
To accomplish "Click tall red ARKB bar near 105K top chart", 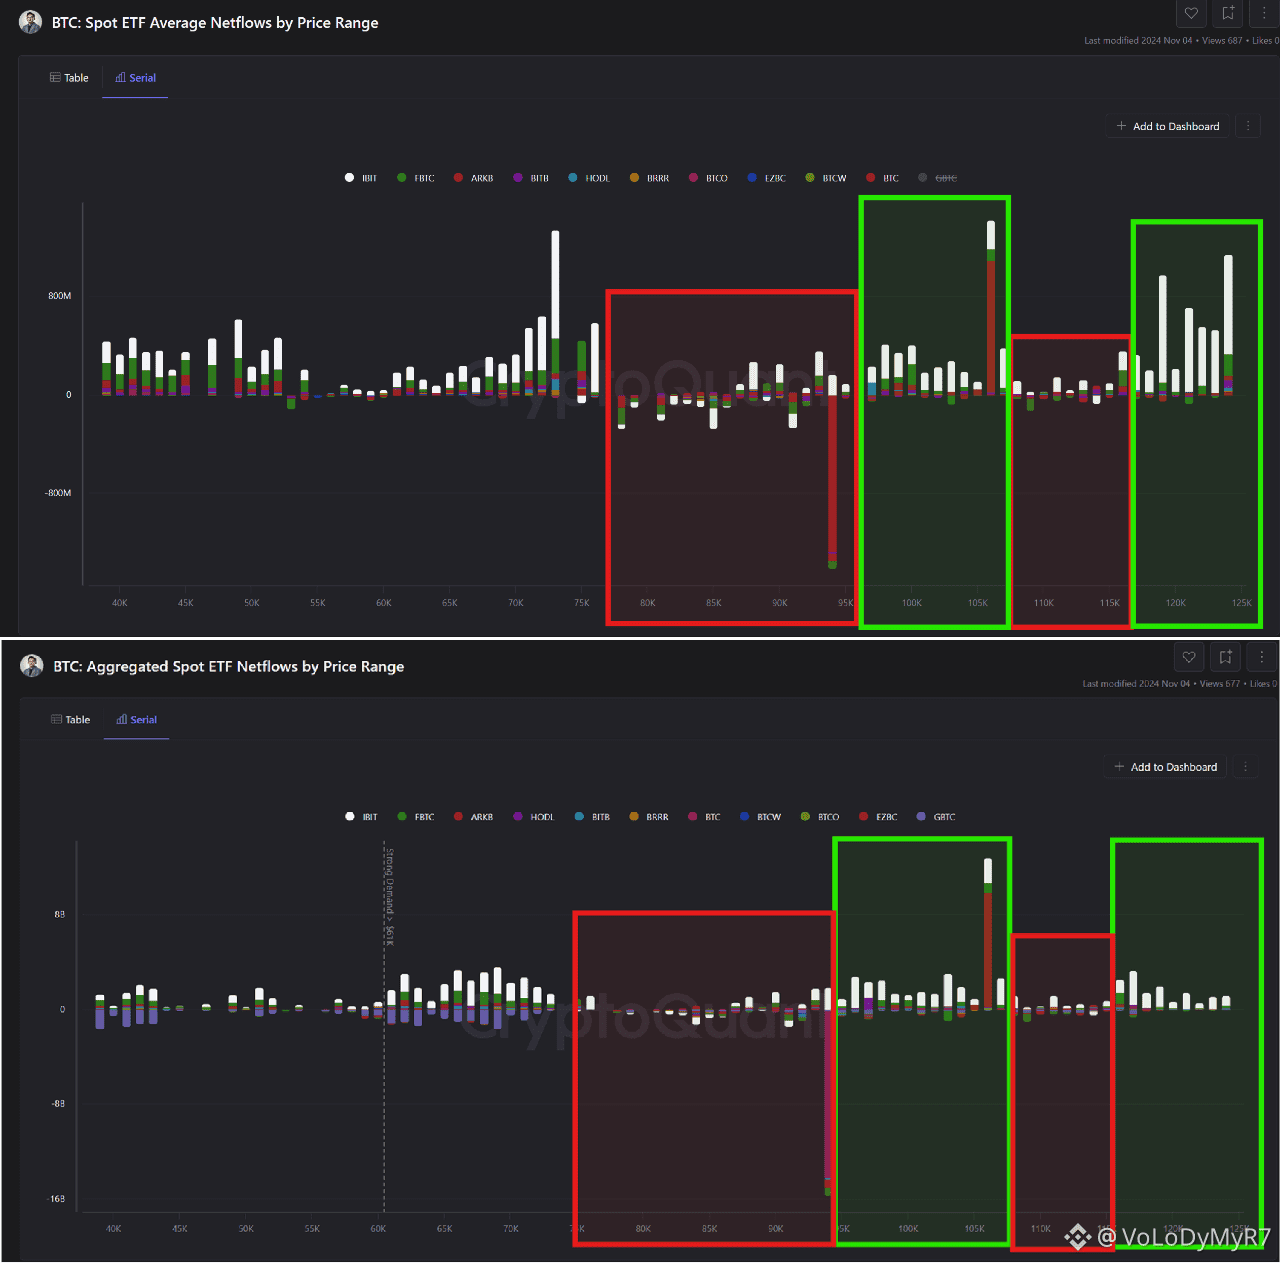I will coord(991,327).
